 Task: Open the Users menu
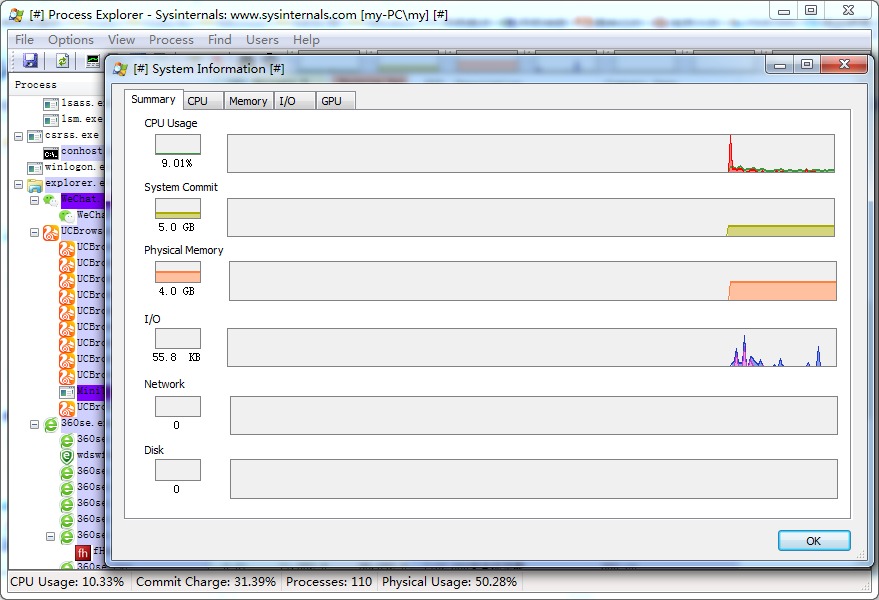coord(262,40)
